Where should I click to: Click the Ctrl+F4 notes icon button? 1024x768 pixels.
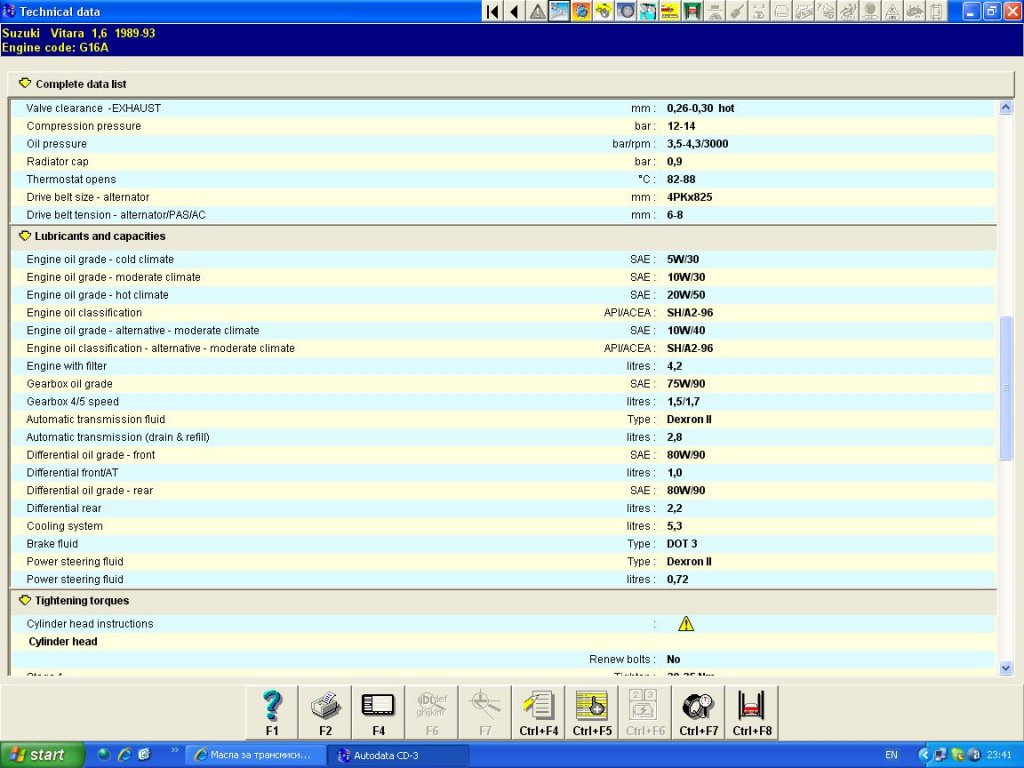(x=538, y=712)
